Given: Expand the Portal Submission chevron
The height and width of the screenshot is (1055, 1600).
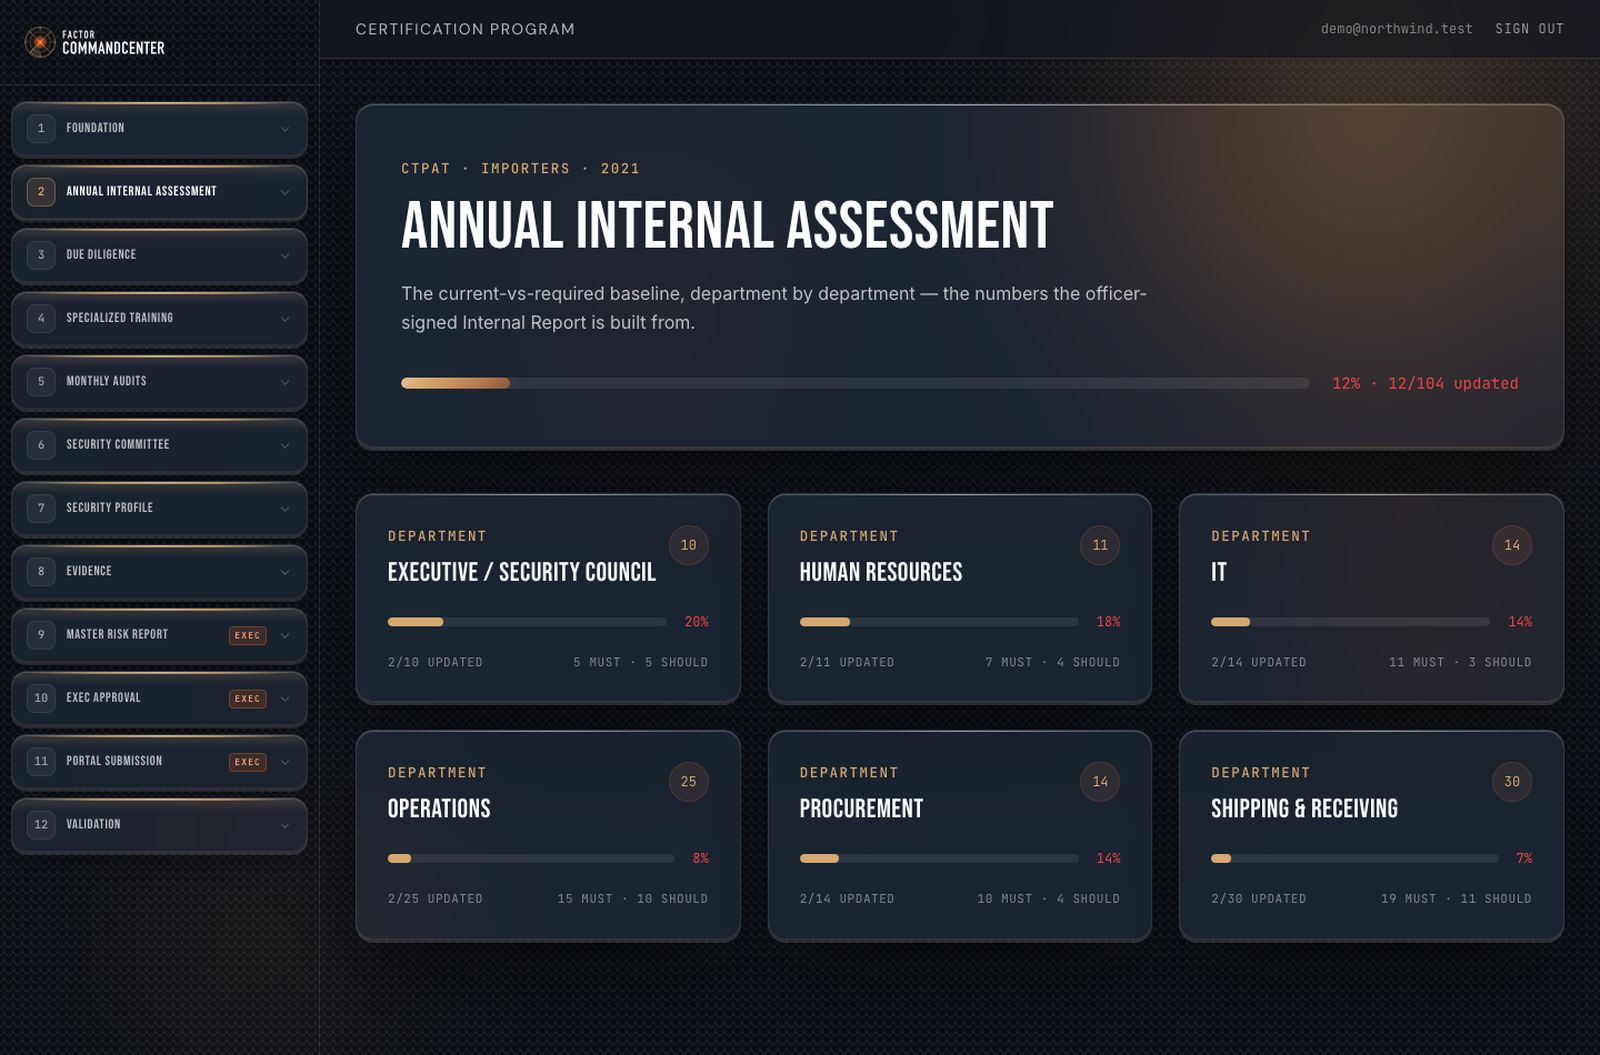Looking at the screenshot, I should click(x=285, y=762).
